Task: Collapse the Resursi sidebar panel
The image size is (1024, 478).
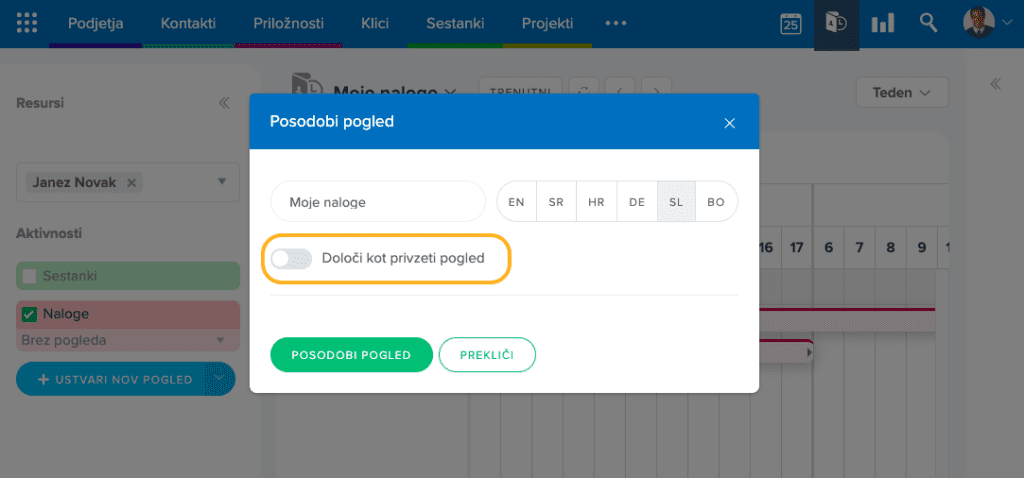Action: click(x=224, y=103)
